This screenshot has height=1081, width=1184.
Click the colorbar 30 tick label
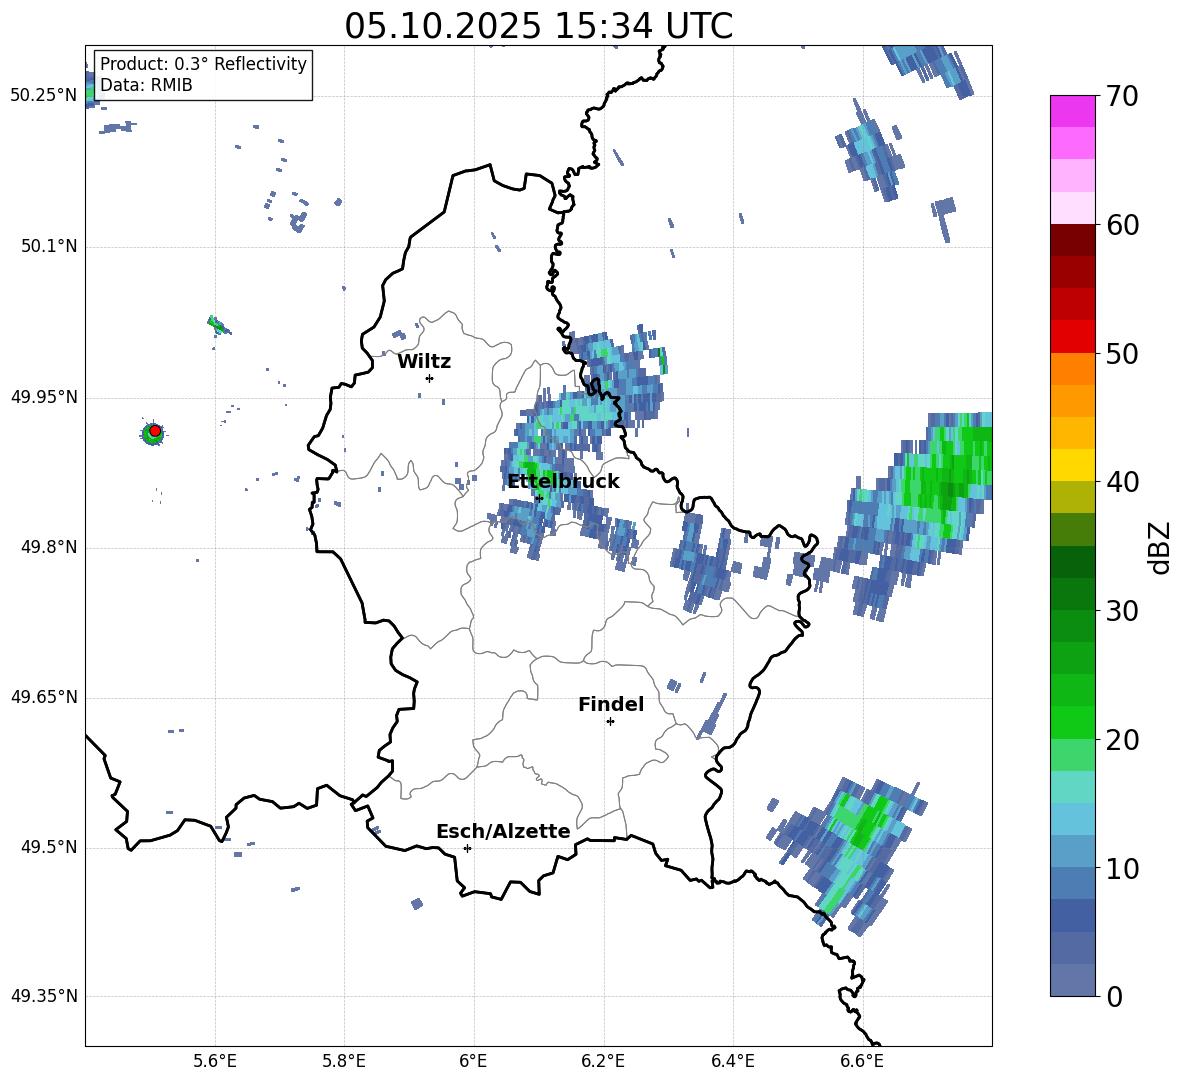(1122, 611)
